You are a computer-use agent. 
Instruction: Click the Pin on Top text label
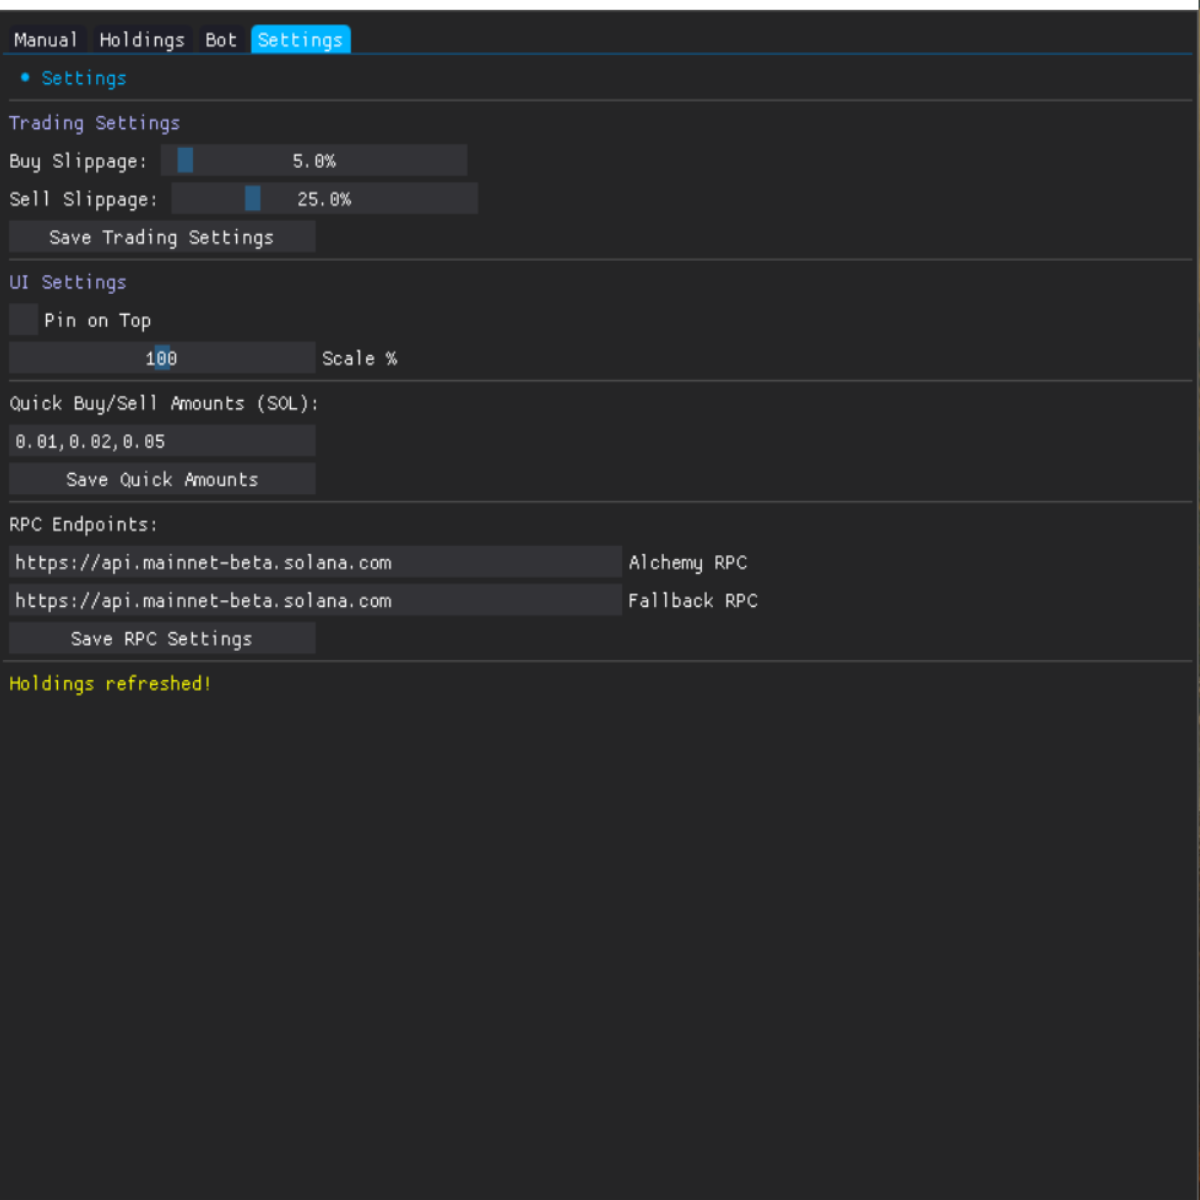(x=97, y=320)
